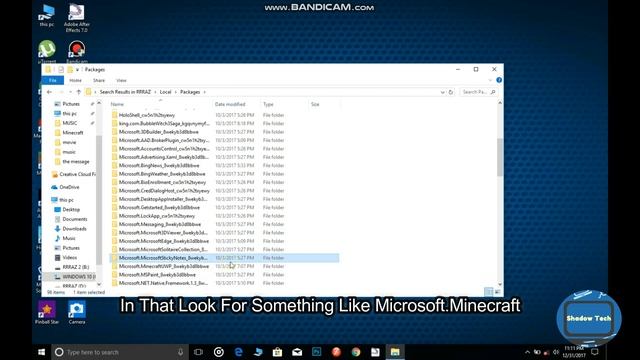Click the Up one level arrow

coord(79,92)
